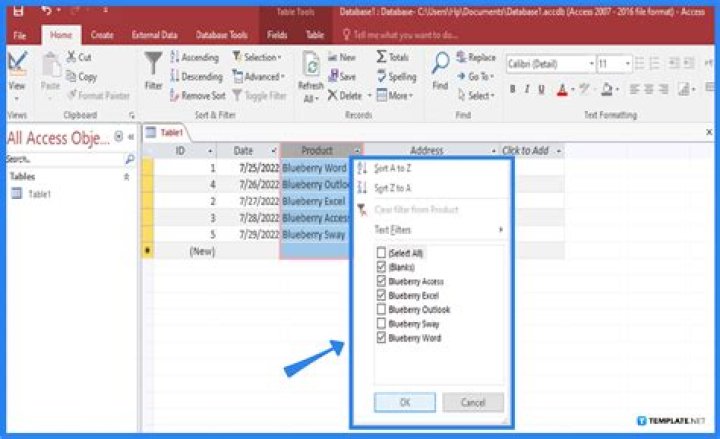Click the Save icon in the title bar
The image size is (720, 439).
pos(18,11)
